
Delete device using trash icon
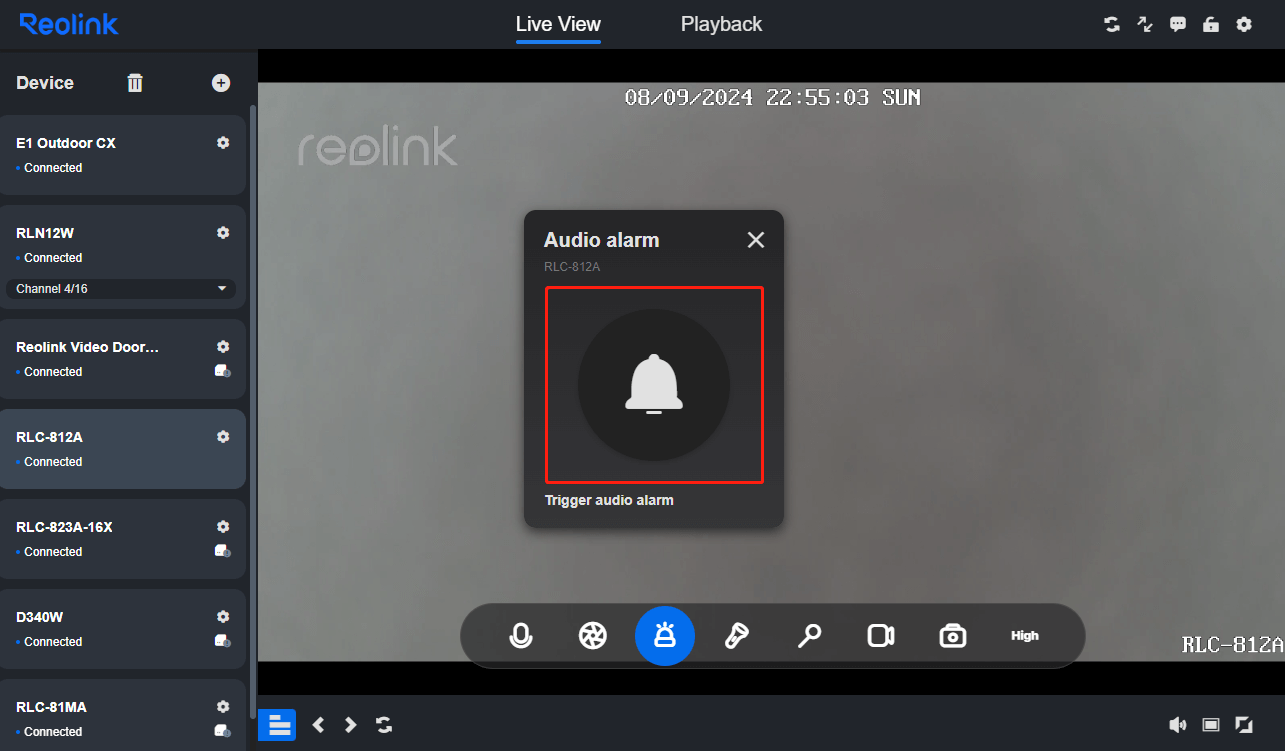pyautogui.click(x=135, y=83)
